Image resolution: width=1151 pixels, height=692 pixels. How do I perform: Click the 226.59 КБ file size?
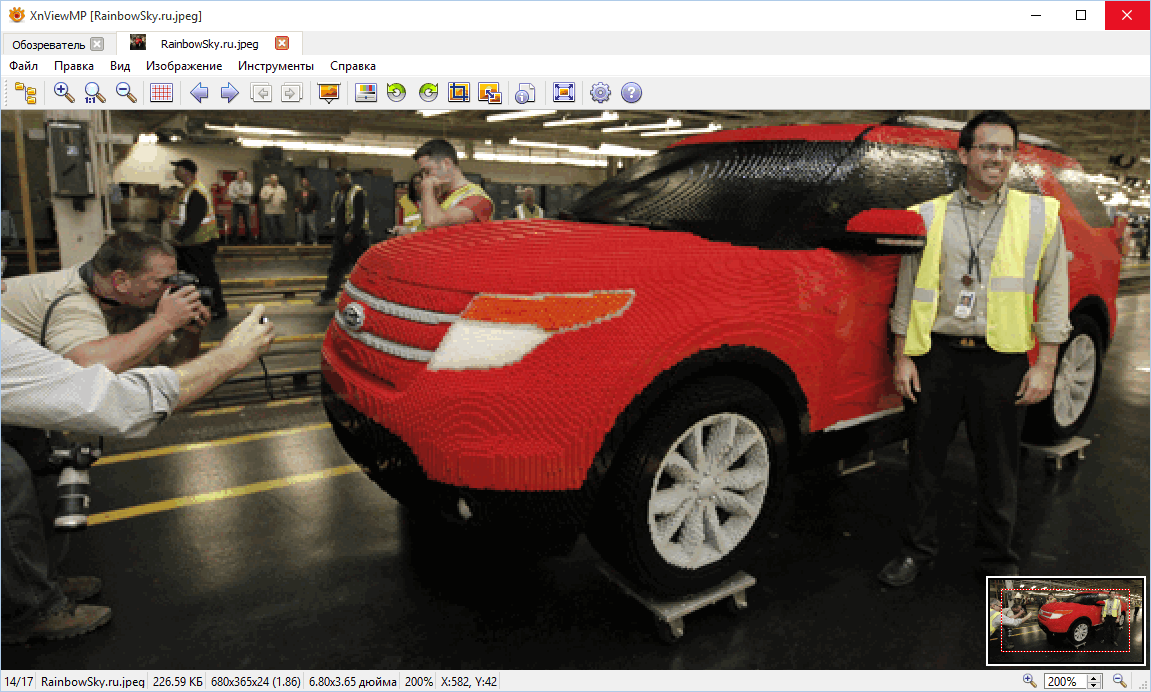coord(178,682)
